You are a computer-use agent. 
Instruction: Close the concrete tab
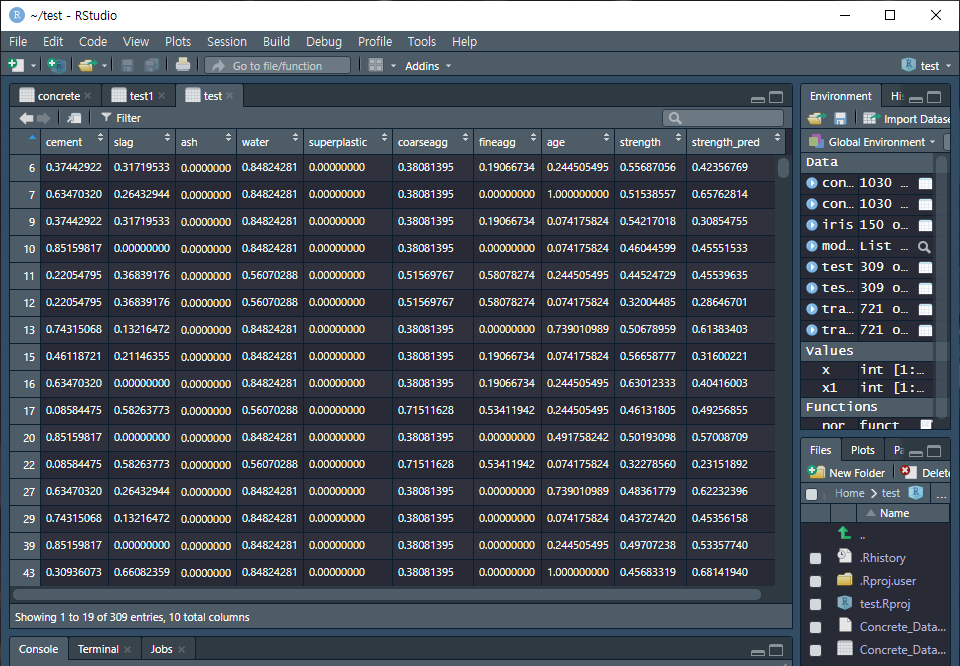coord(88,95)
